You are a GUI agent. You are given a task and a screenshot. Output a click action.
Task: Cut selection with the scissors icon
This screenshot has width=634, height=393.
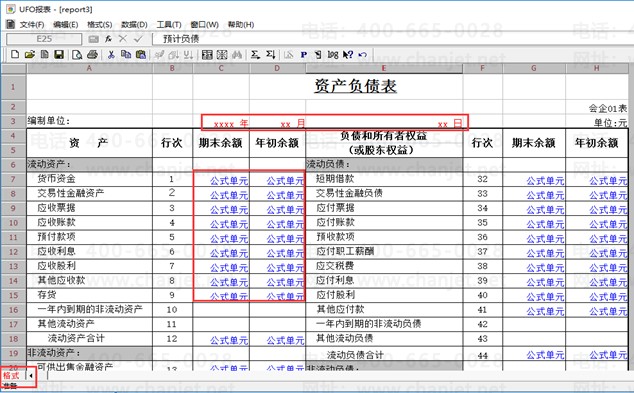[x=111, y=54]
